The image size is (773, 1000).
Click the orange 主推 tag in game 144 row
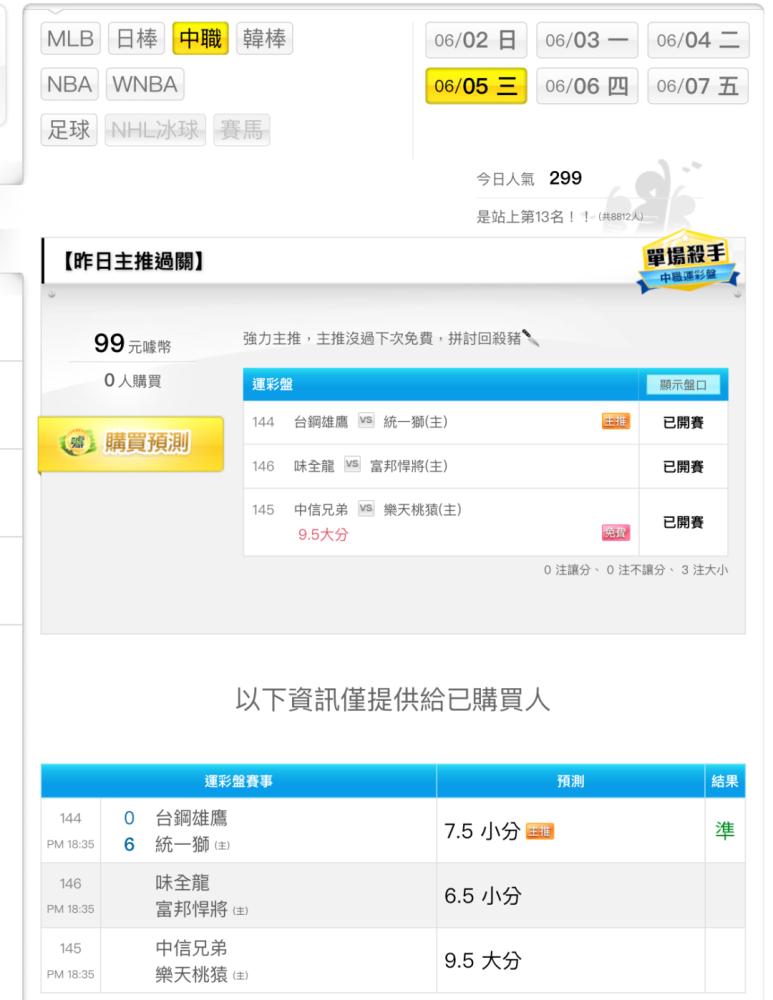click(x=615, y=421)
